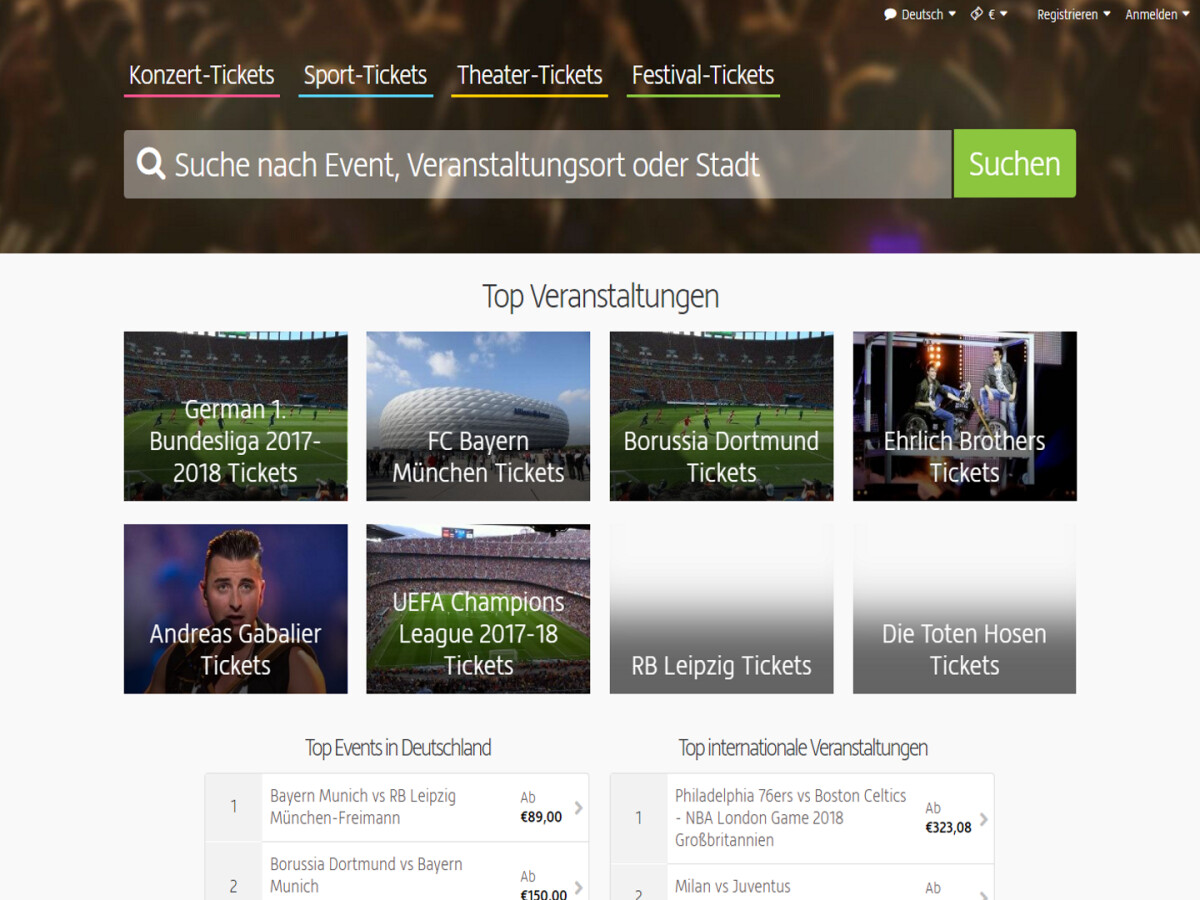Click chevron next to €323,08 price
1200x900 pixels.
point(984,819)
